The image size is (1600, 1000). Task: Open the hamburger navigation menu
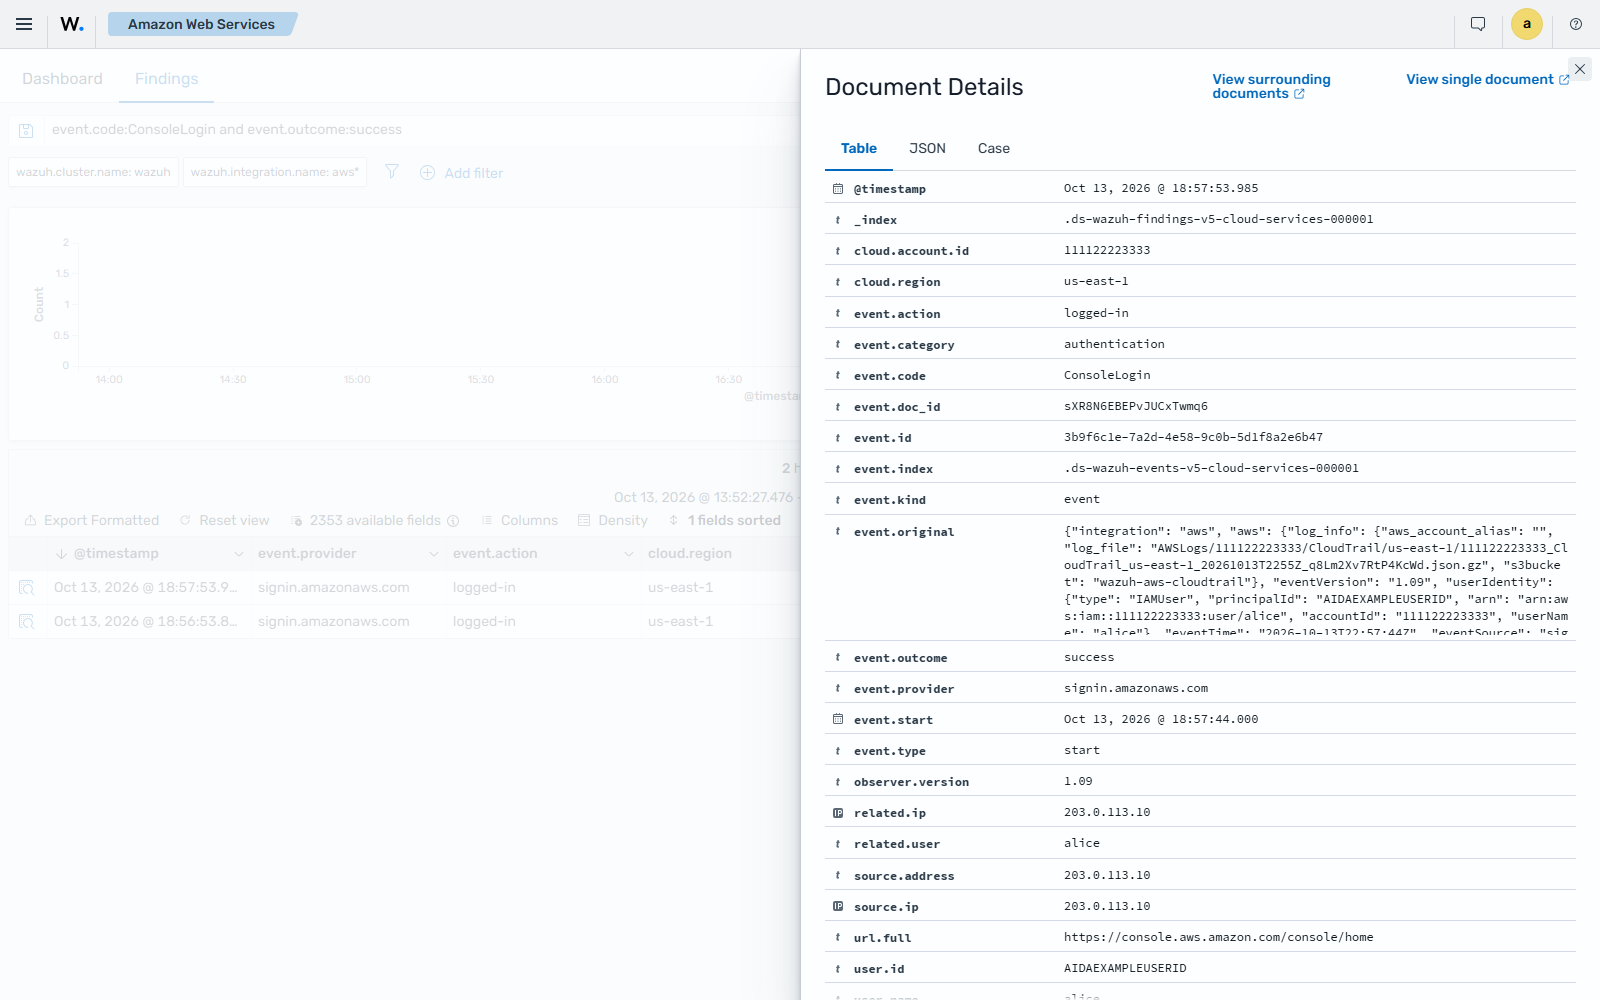coord(24,24)
